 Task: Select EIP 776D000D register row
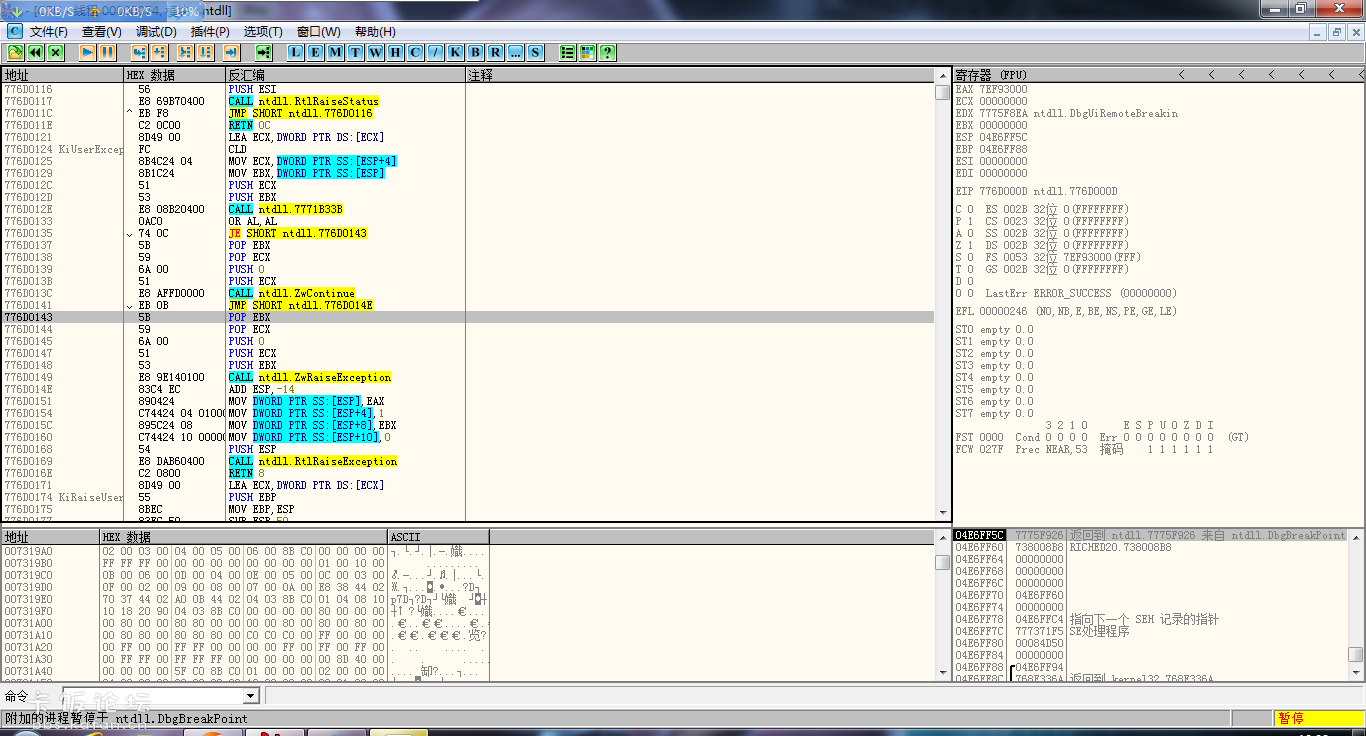1036,191
